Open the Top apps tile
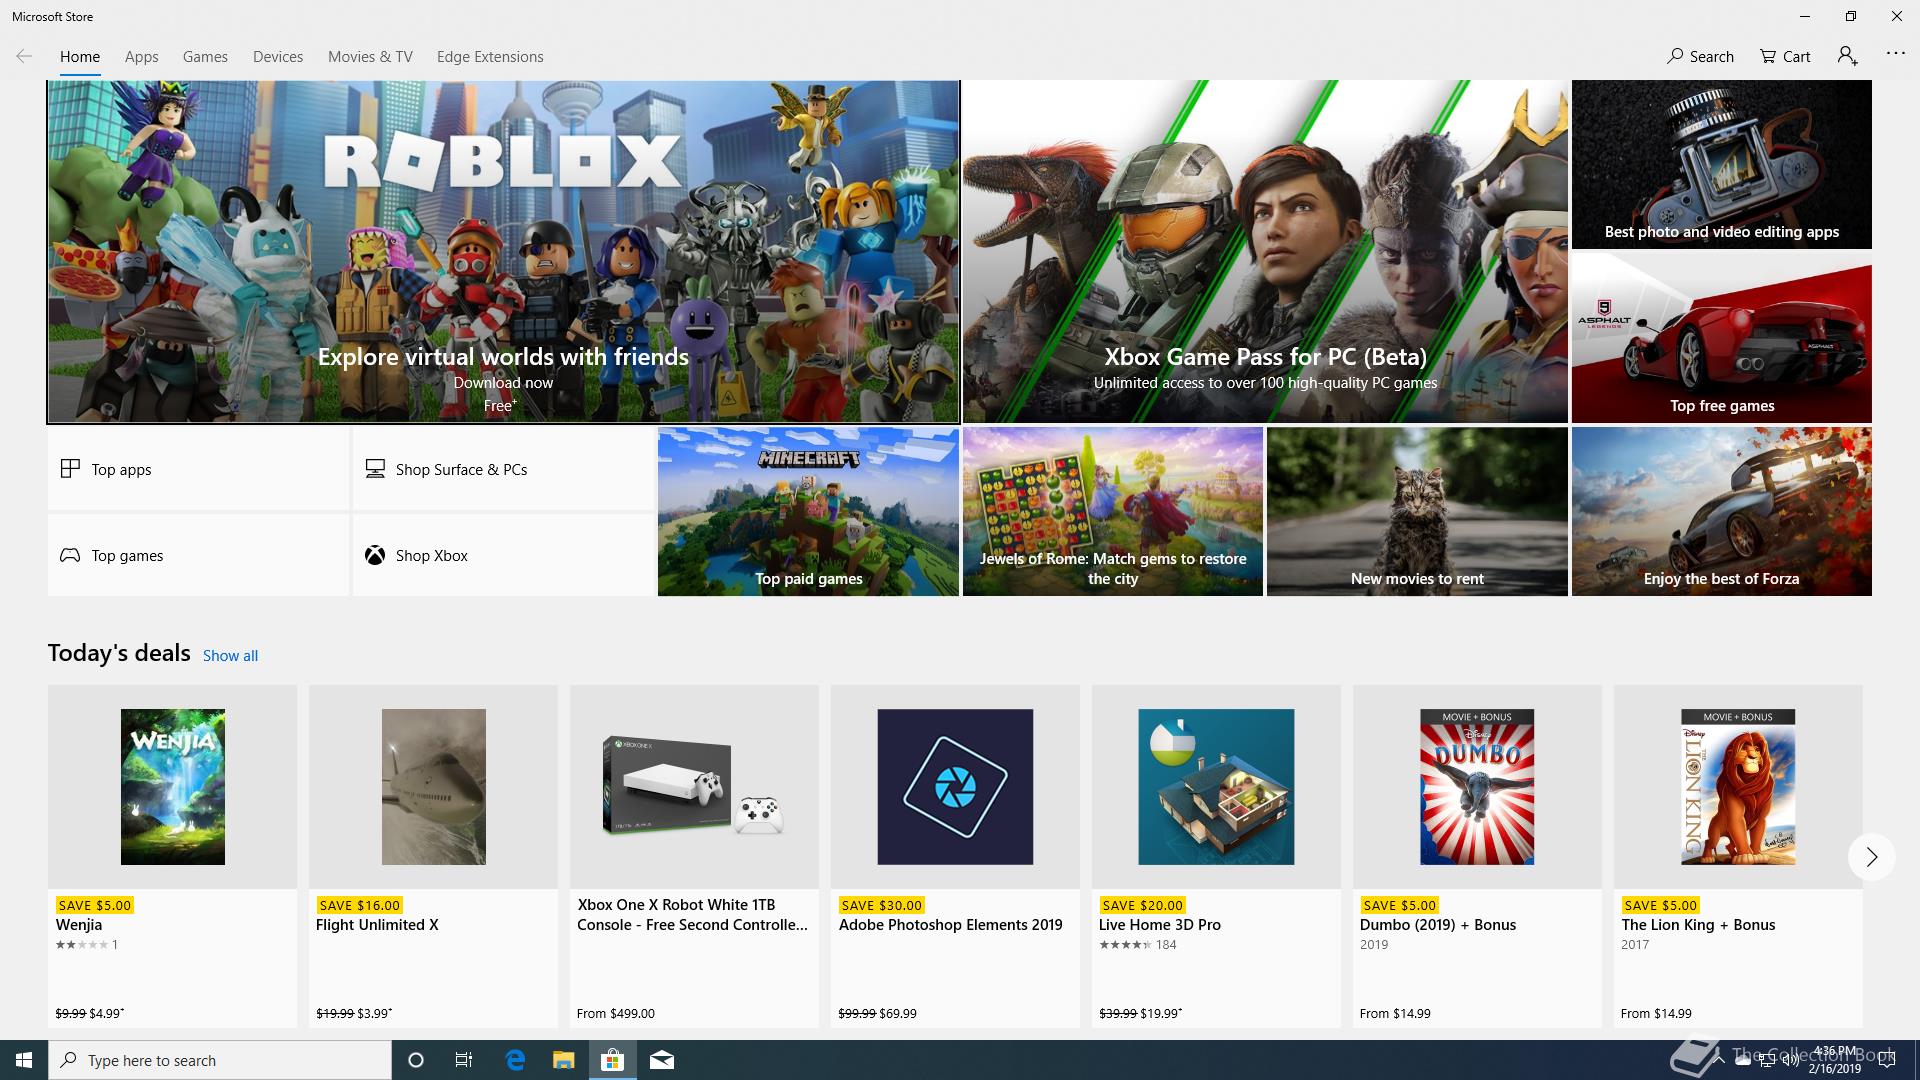The width and height of the screenshot is (1920, 1080). coord(198,469)
